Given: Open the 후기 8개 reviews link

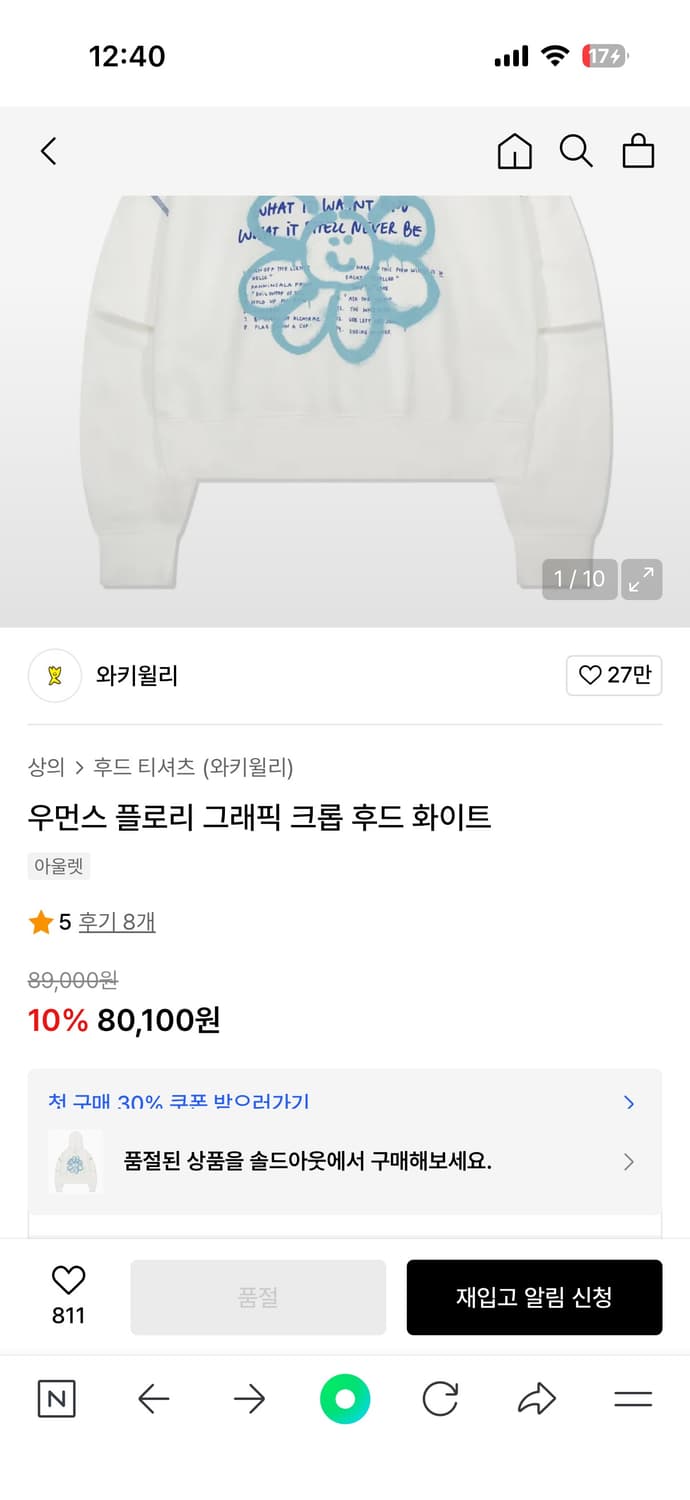Looking at the screenshot, I should pyautogui.click(x=117, y=922).
